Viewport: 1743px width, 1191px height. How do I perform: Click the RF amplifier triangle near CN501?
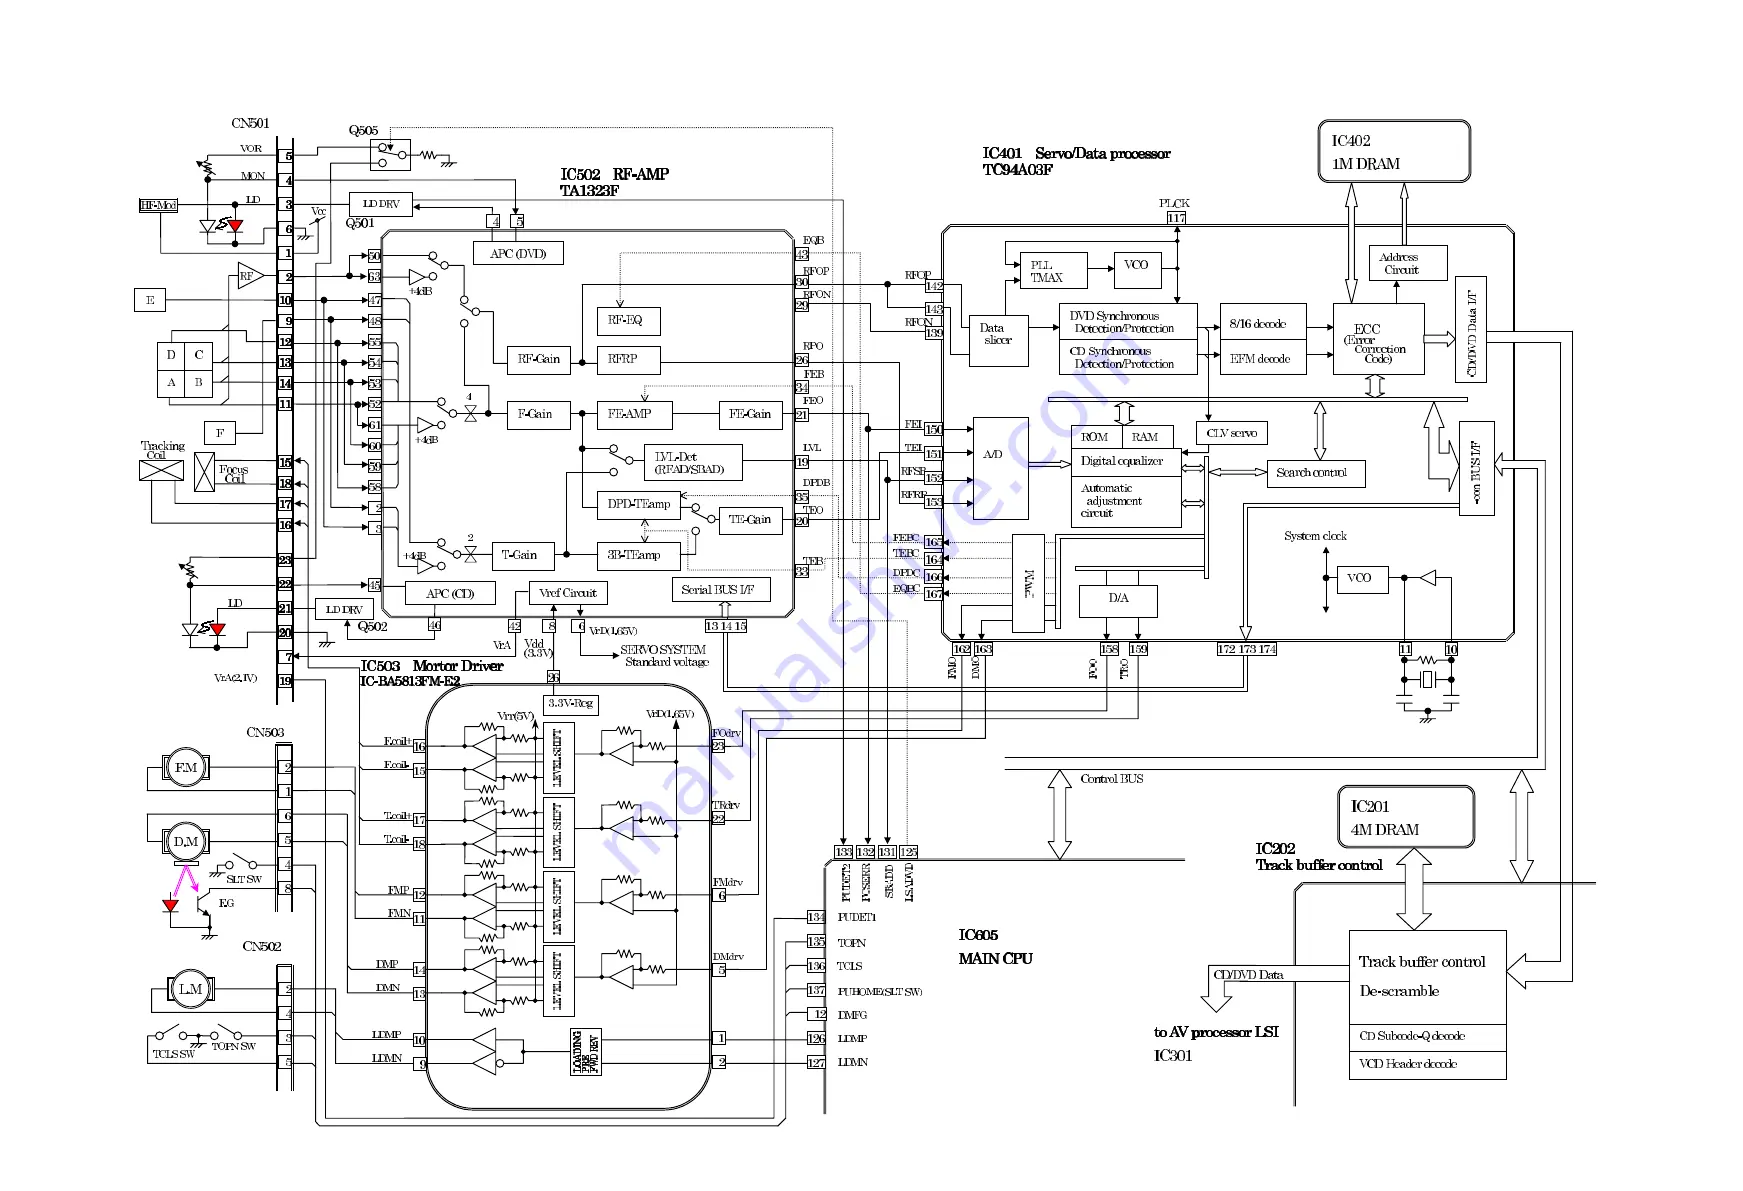tap(249, 276)
